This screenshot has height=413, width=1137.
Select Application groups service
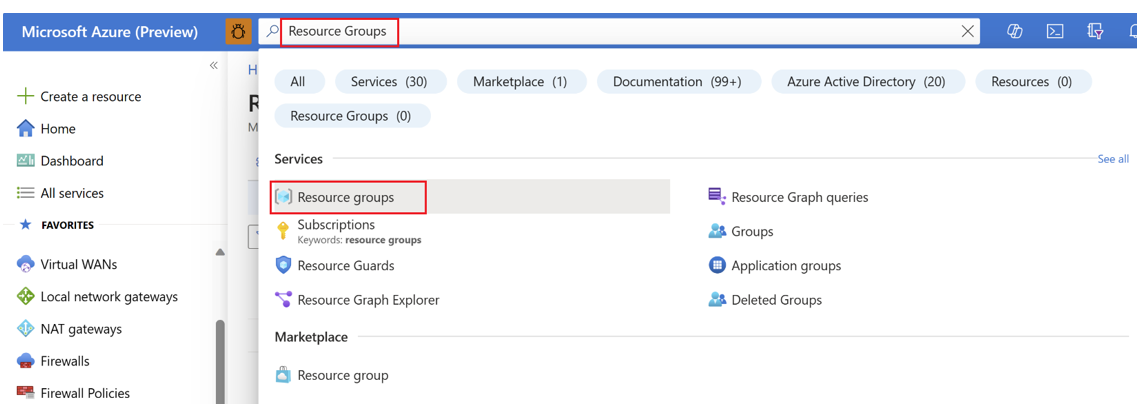click(x=785, y=266)
